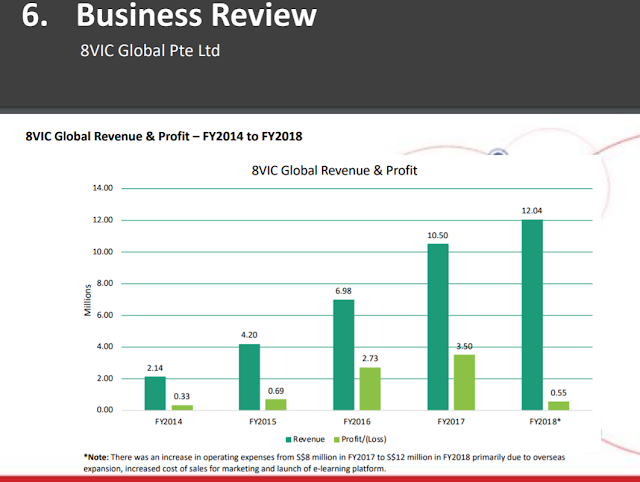Viewport: 640px width, 482px height.
Task: Click the 'FY2017' axis label
Action: [x=451, y=422]
